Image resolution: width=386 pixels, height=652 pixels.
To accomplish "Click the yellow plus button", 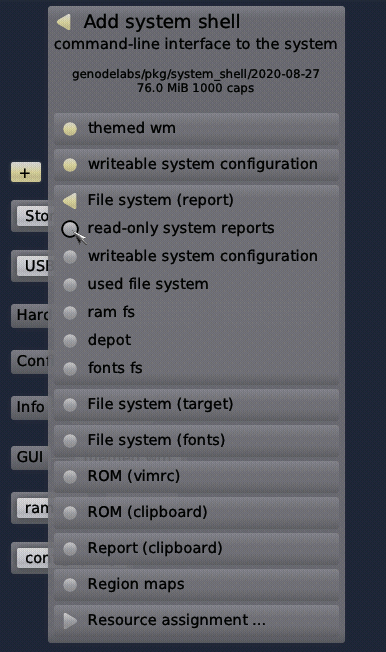I will (26, 173).
